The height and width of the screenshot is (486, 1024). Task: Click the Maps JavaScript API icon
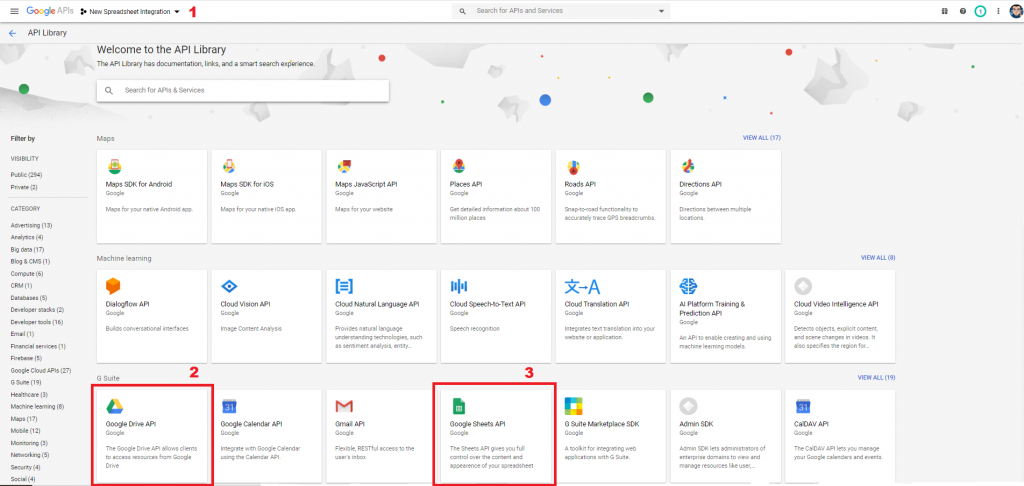[x=344, y=166]
